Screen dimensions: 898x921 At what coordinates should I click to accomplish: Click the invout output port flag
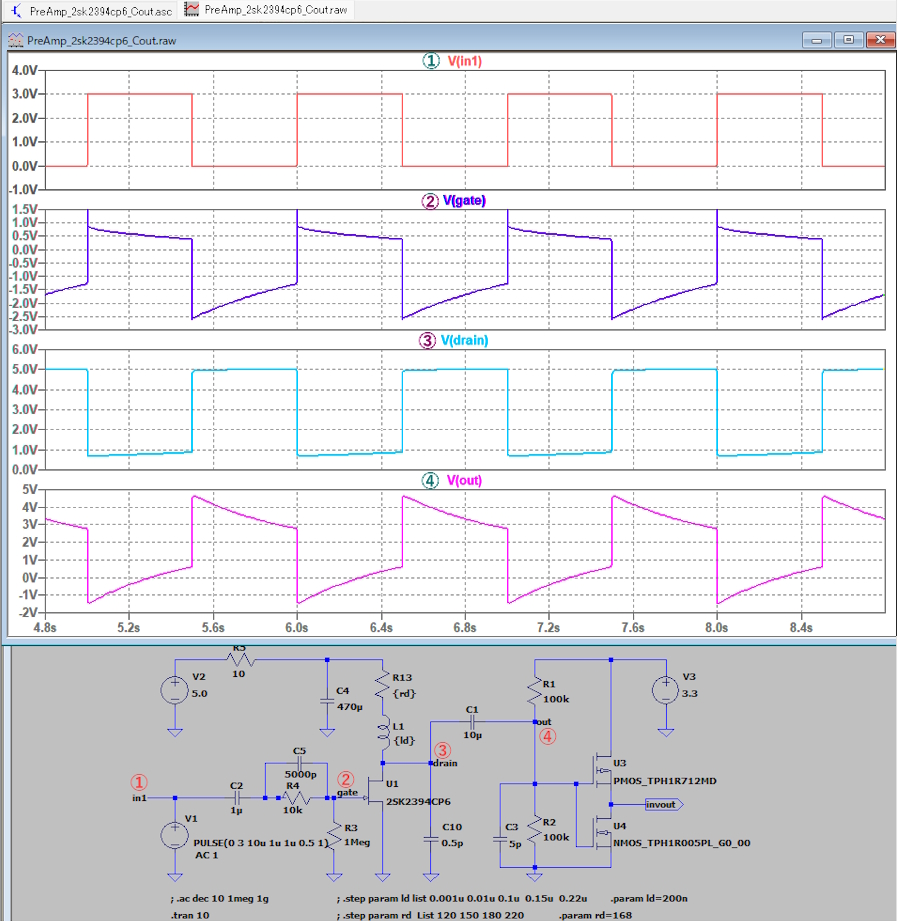pos(664,805)
